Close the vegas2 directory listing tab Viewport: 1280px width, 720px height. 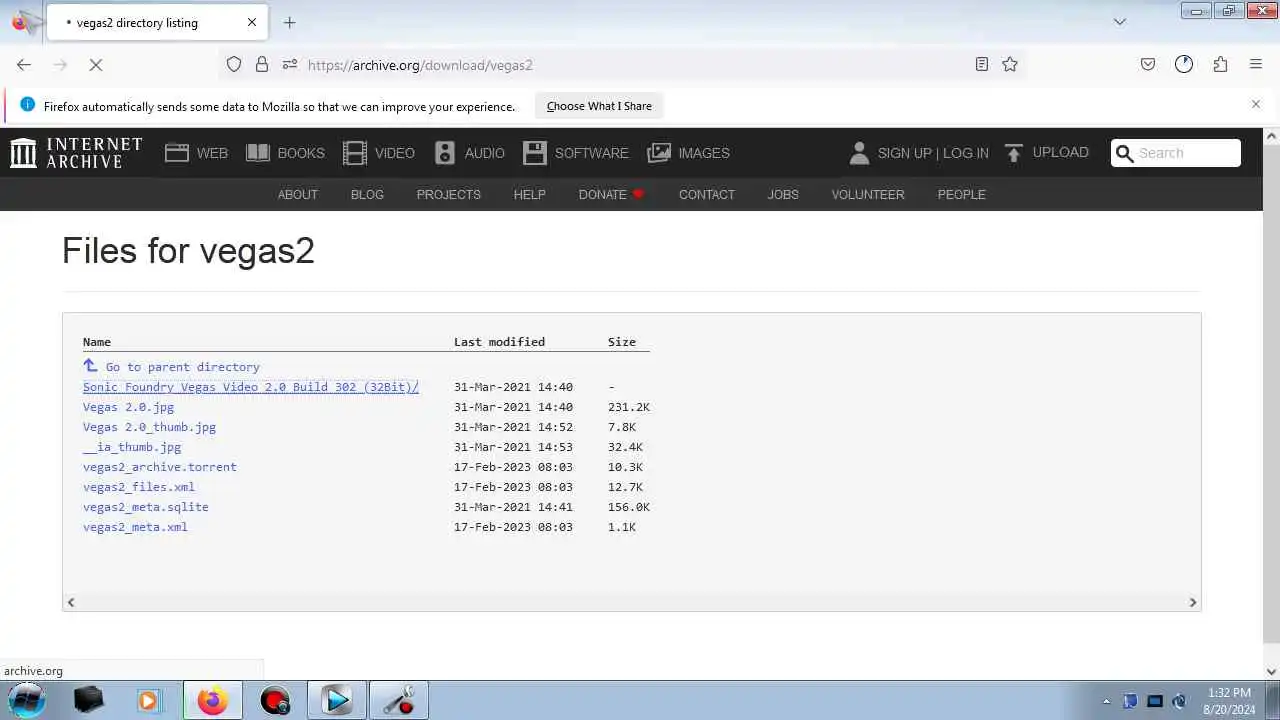pos(252,22)
